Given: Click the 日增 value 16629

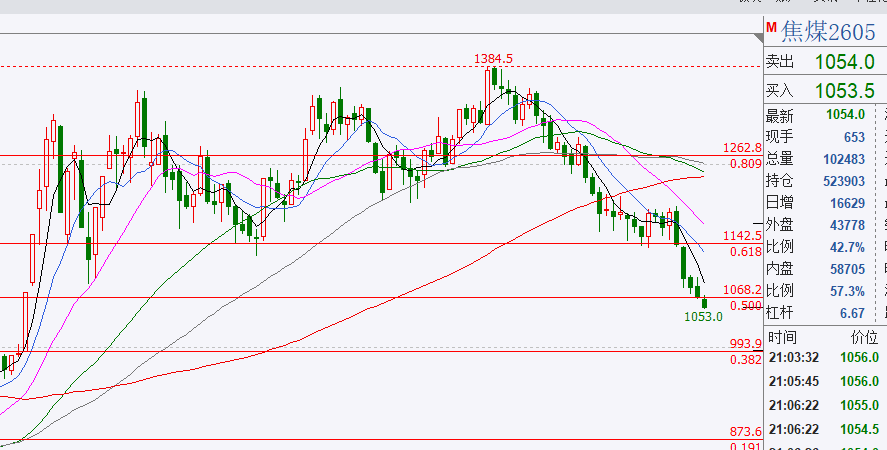Looking at the screenshot, I should [847, 203].
